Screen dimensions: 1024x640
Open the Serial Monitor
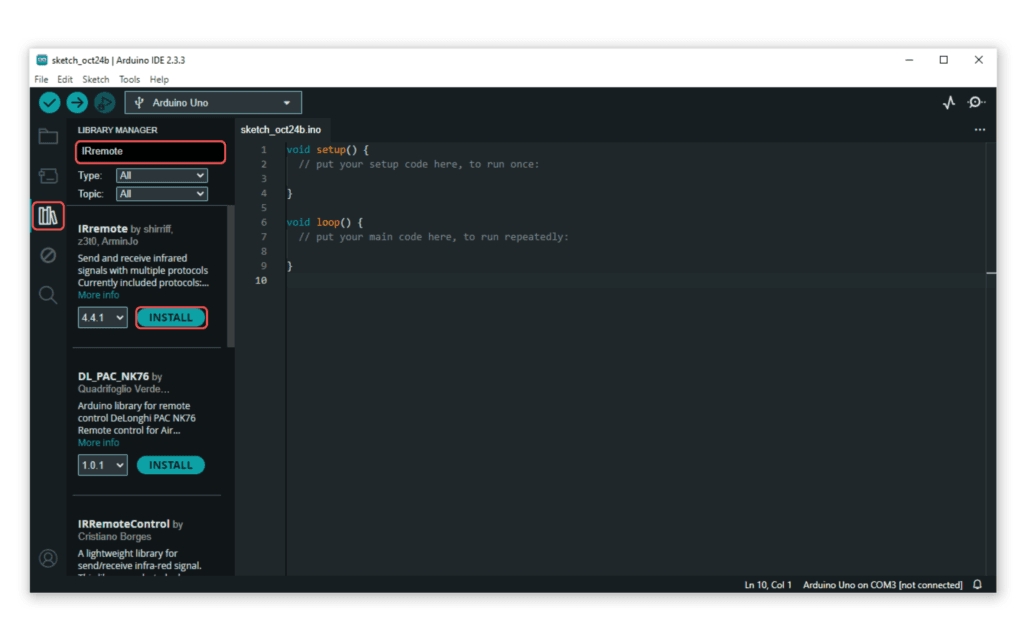tap(976, 103)
